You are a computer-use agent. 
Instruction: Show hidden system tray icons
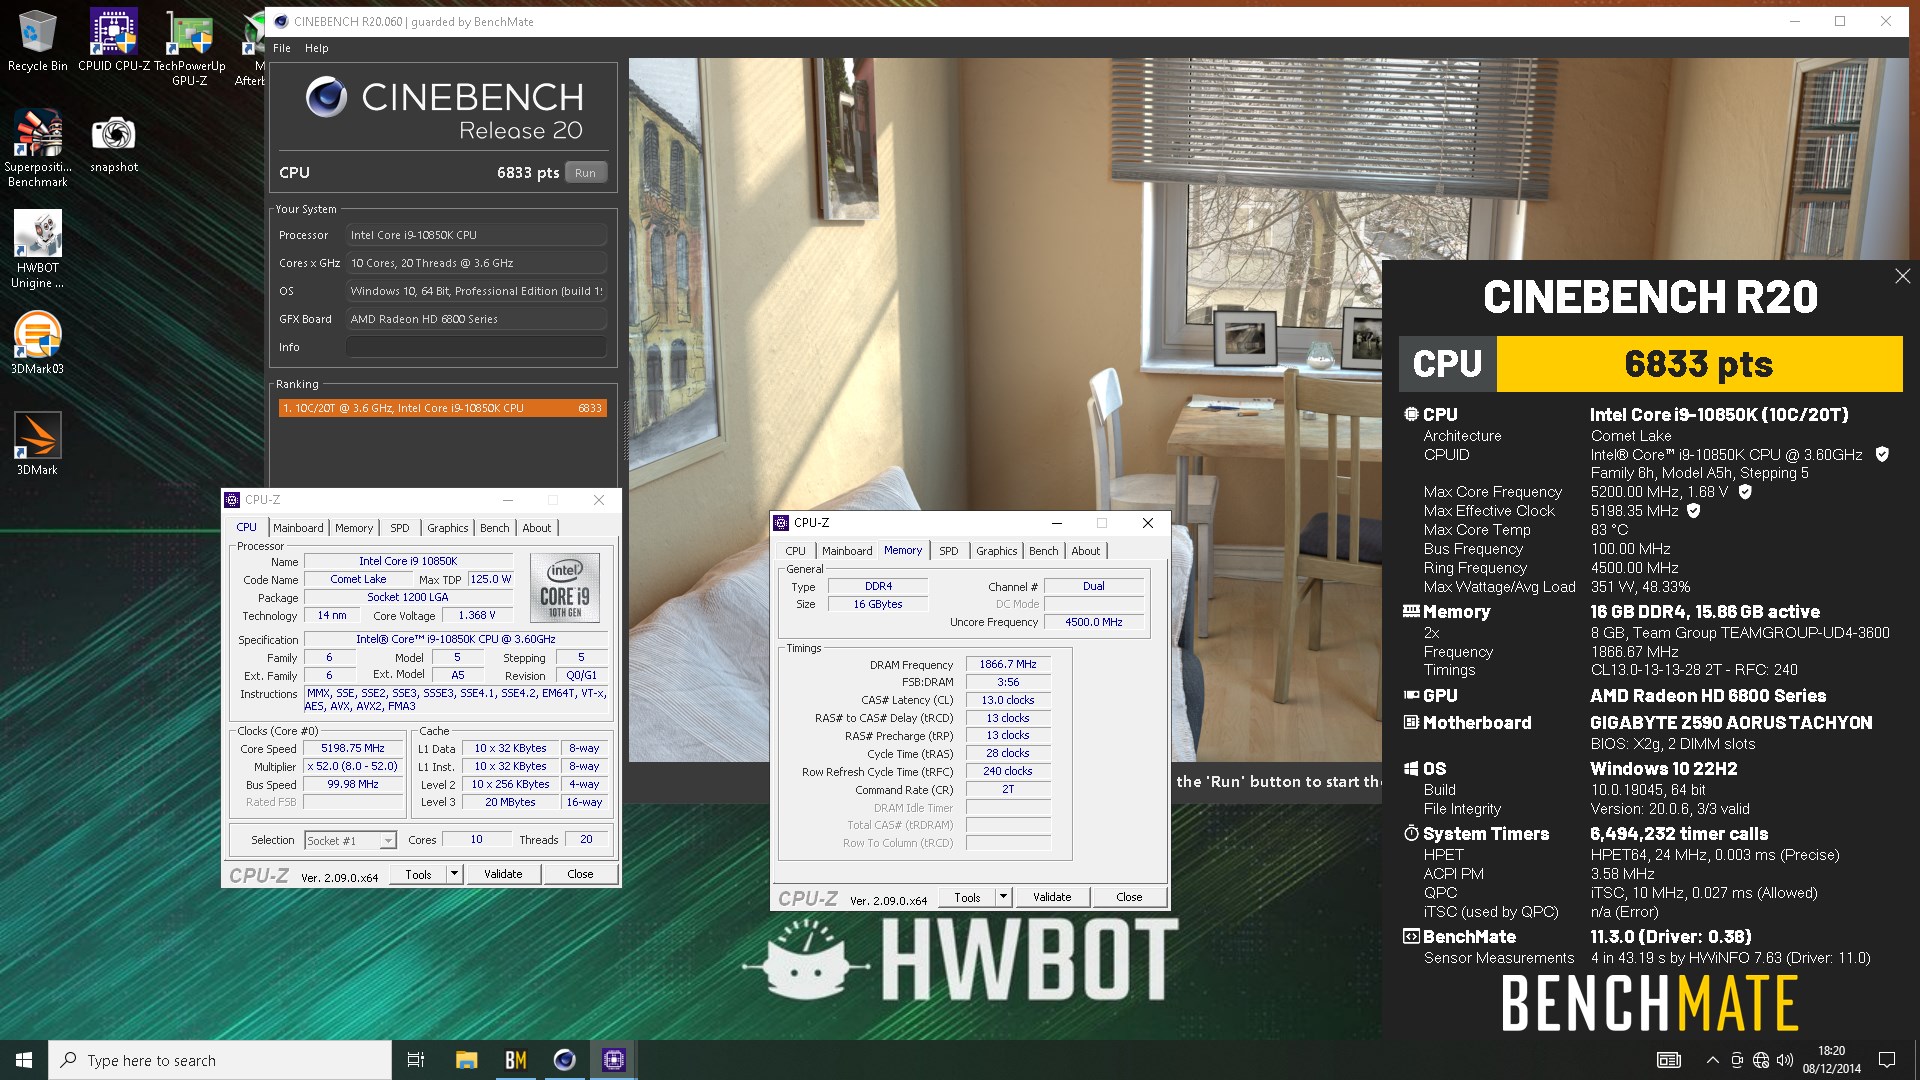point(1712,1060)
